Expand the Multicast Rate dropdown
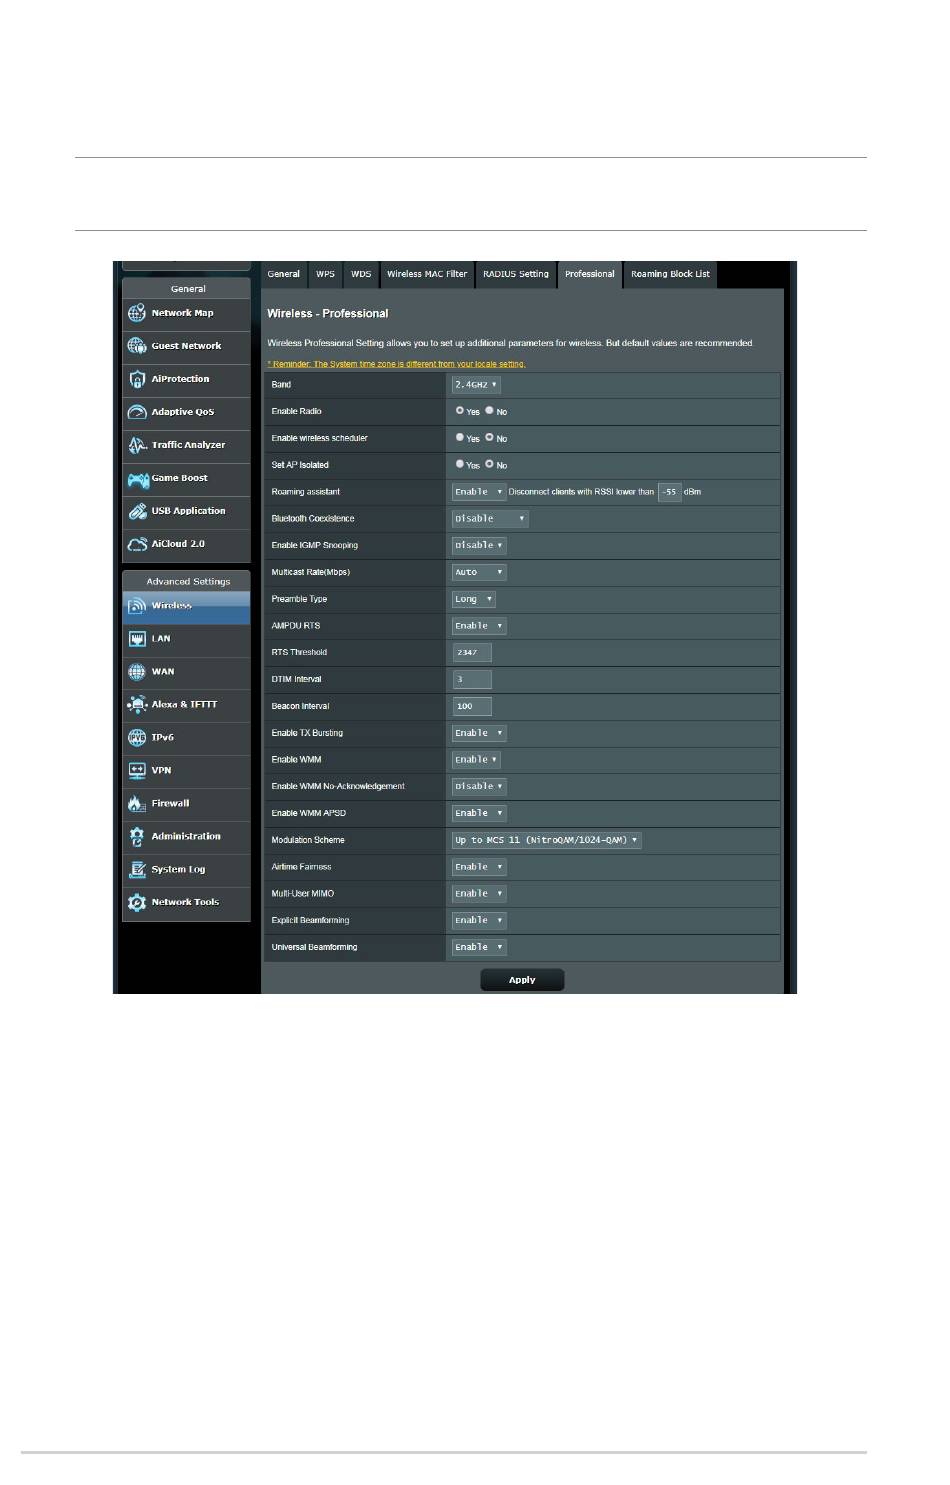 pos(479,573)
